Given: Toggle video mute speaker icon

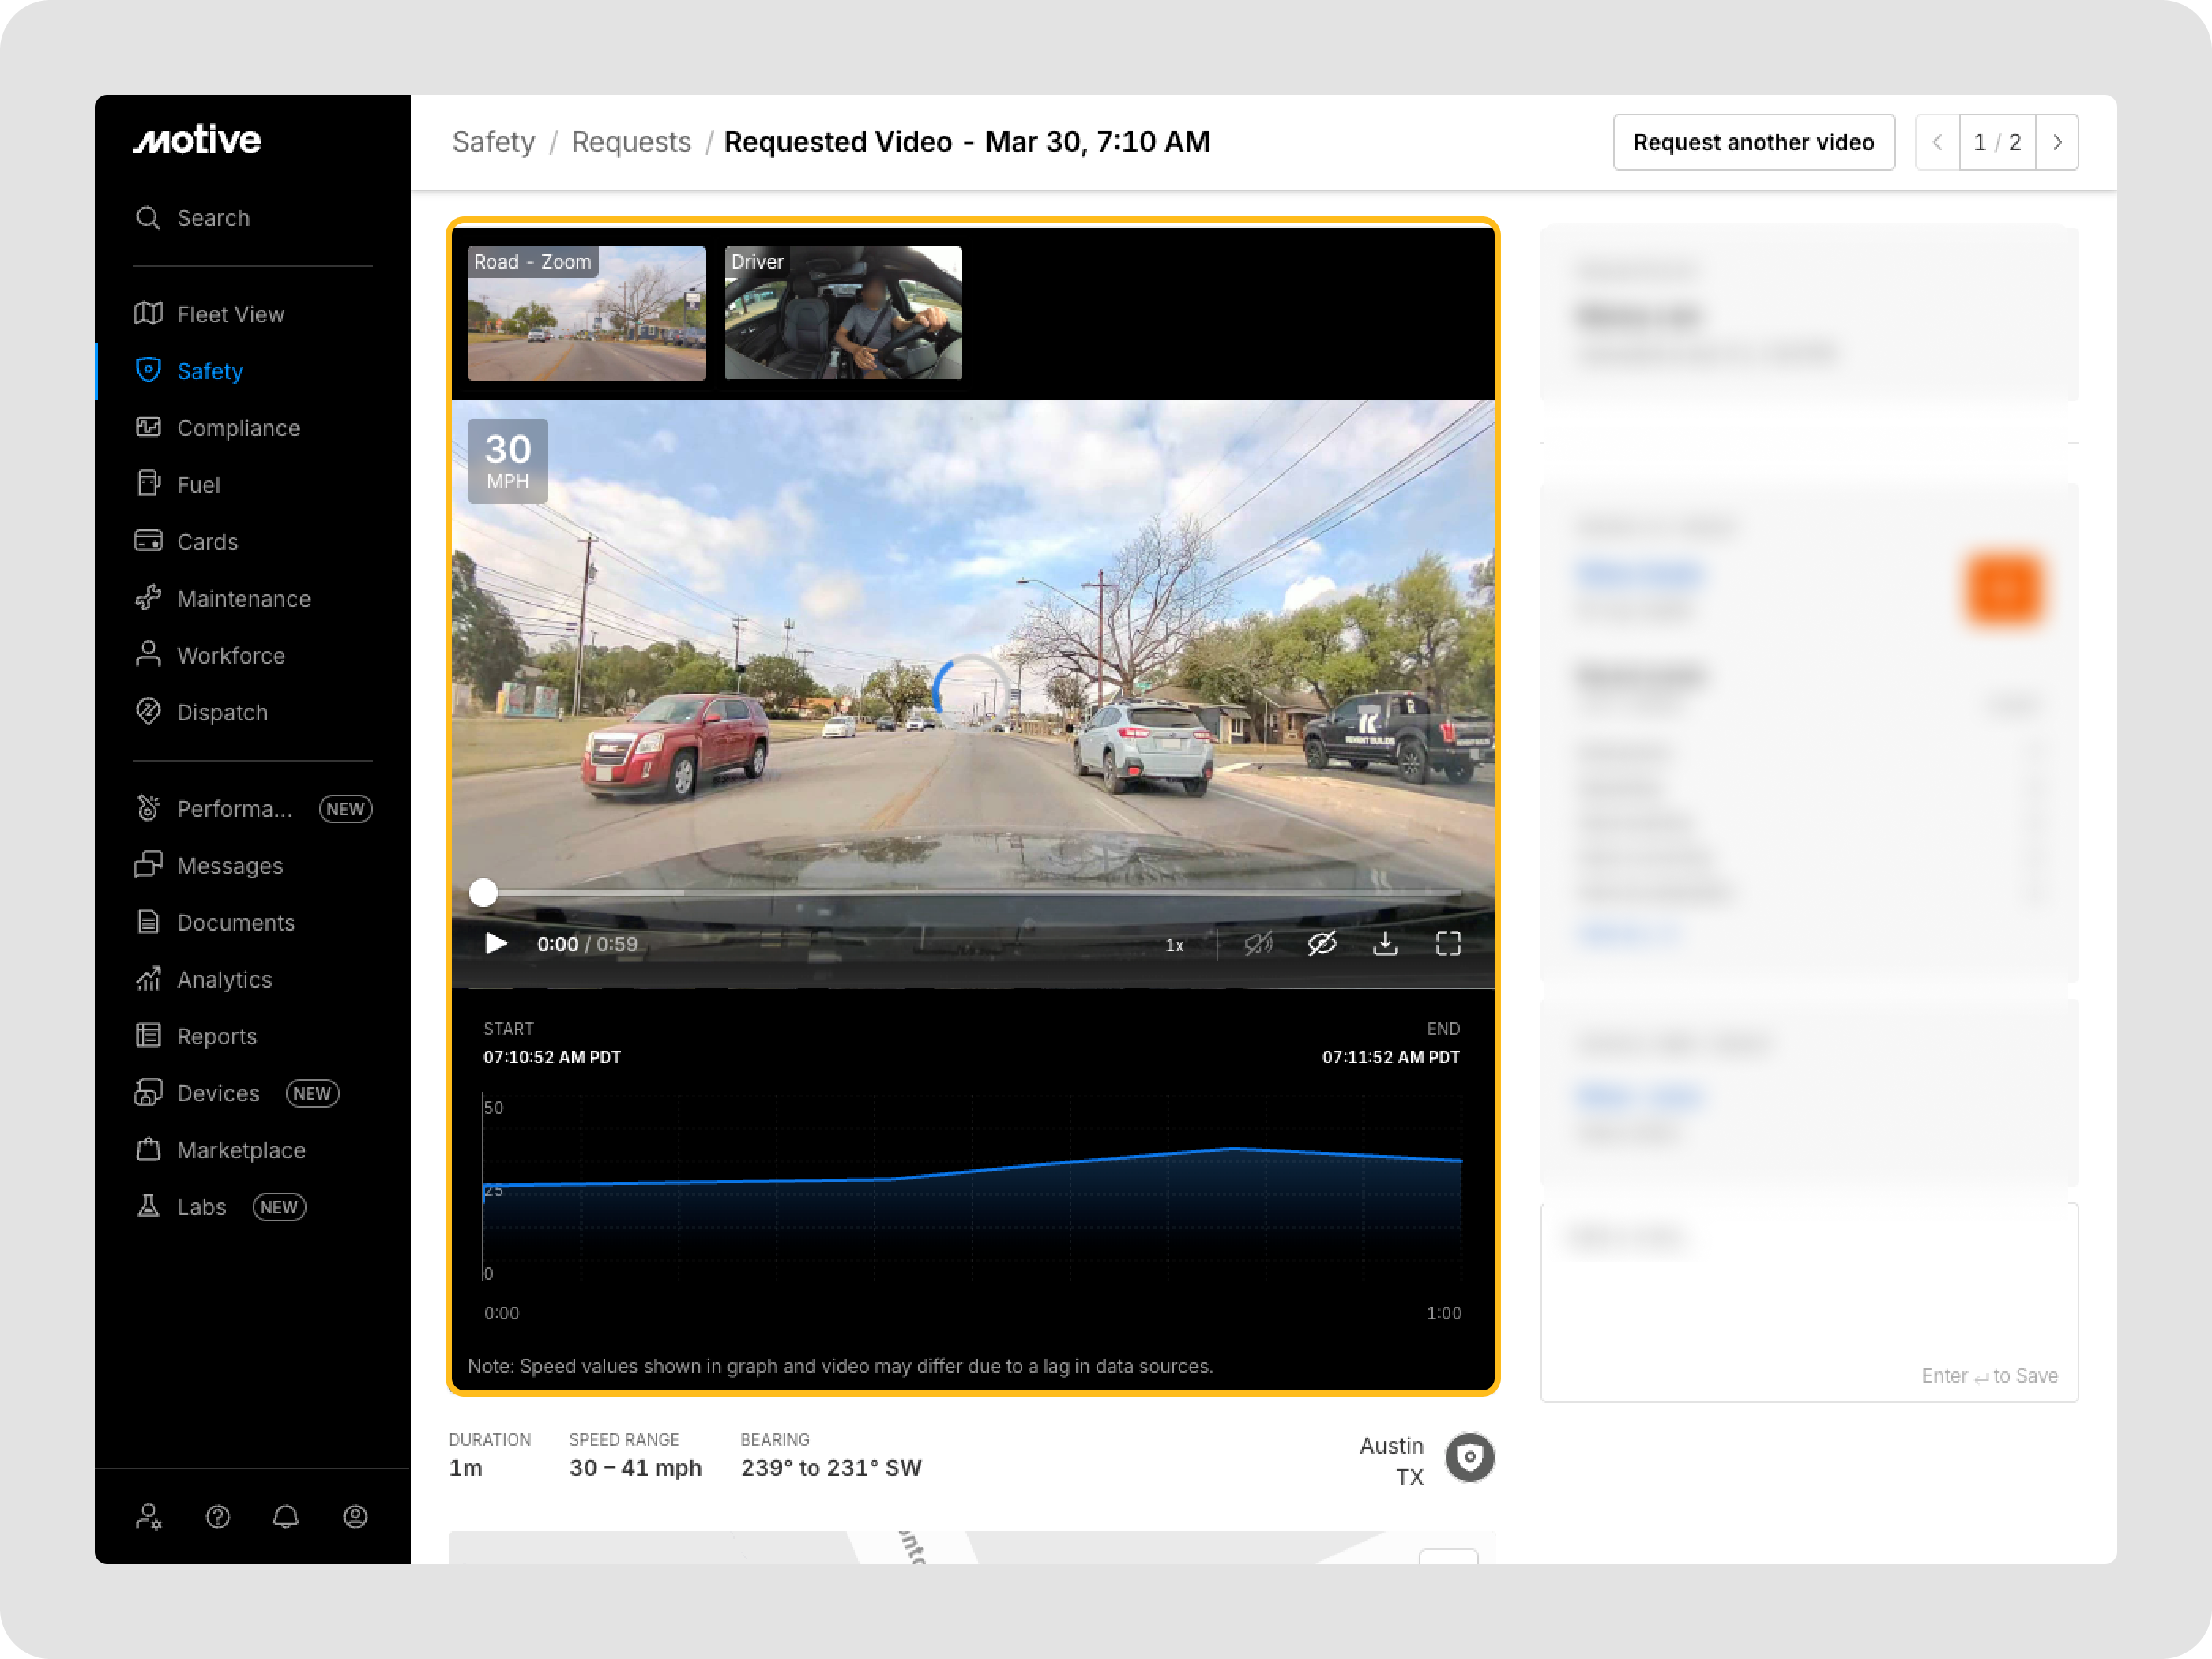Looking at the screenshot, I should pyautogui.click(x=1258, y=943).
